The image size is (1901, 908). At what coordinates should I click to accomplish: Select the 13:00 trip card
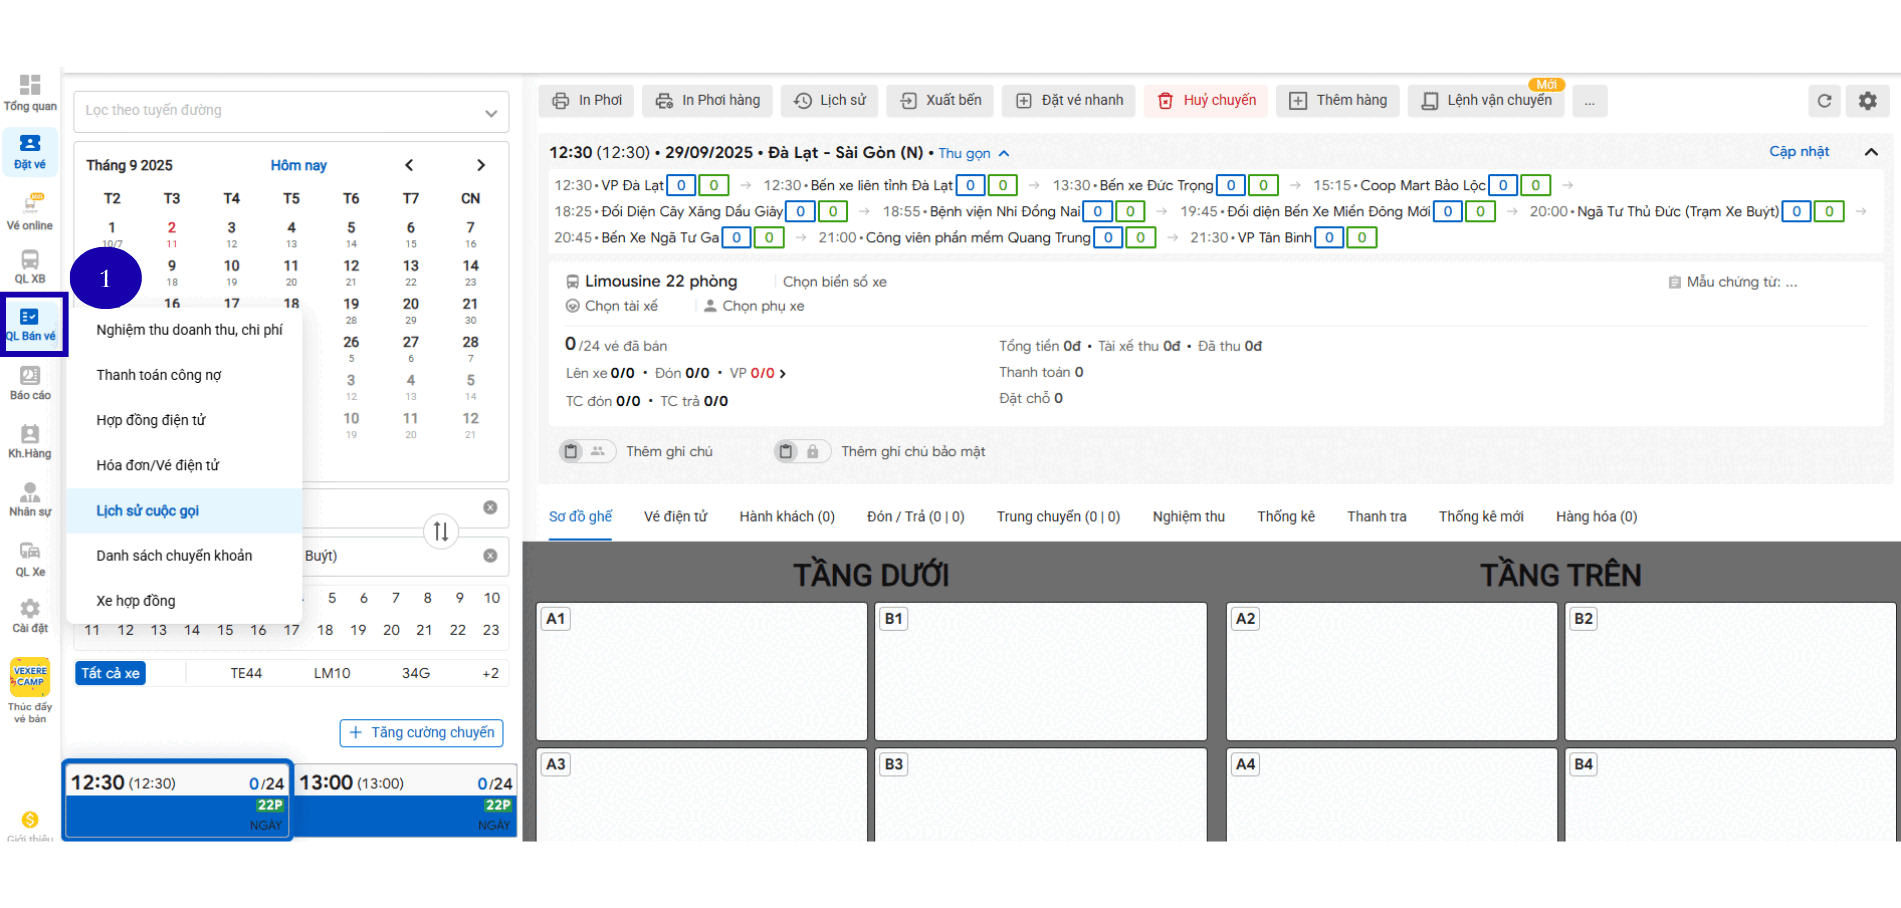pos(405,798)
